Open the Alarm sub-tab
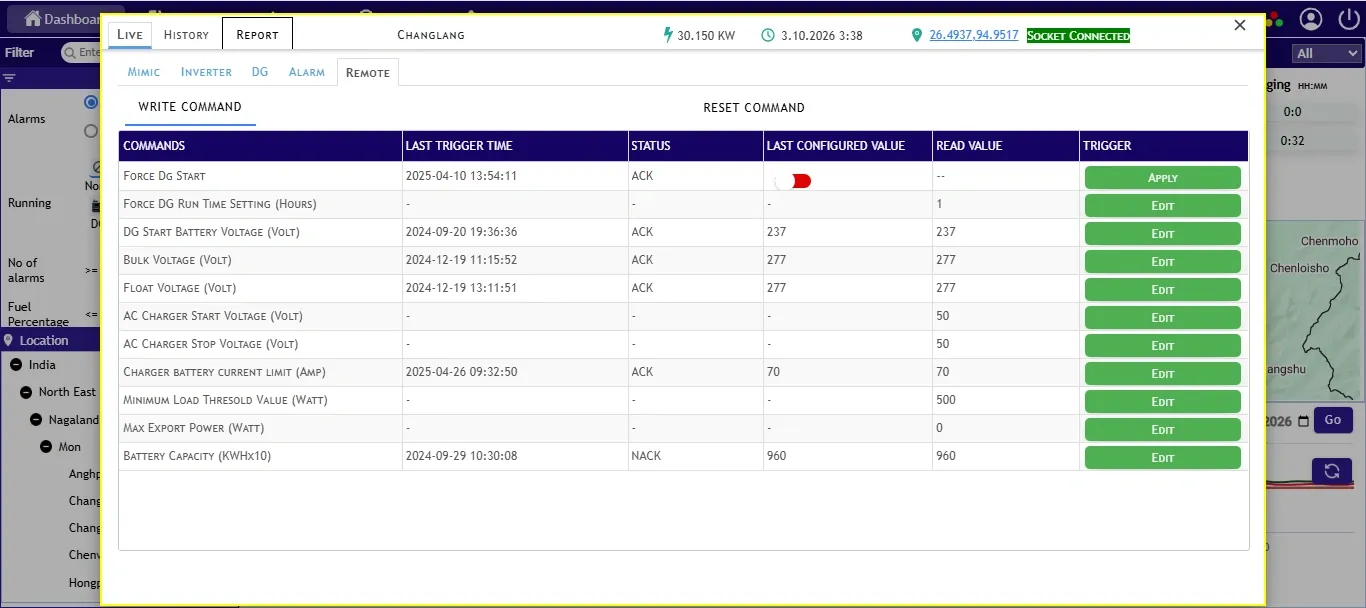Image resolution: width=1366 pixels, height=608 pixels. (x=307, y=72)
